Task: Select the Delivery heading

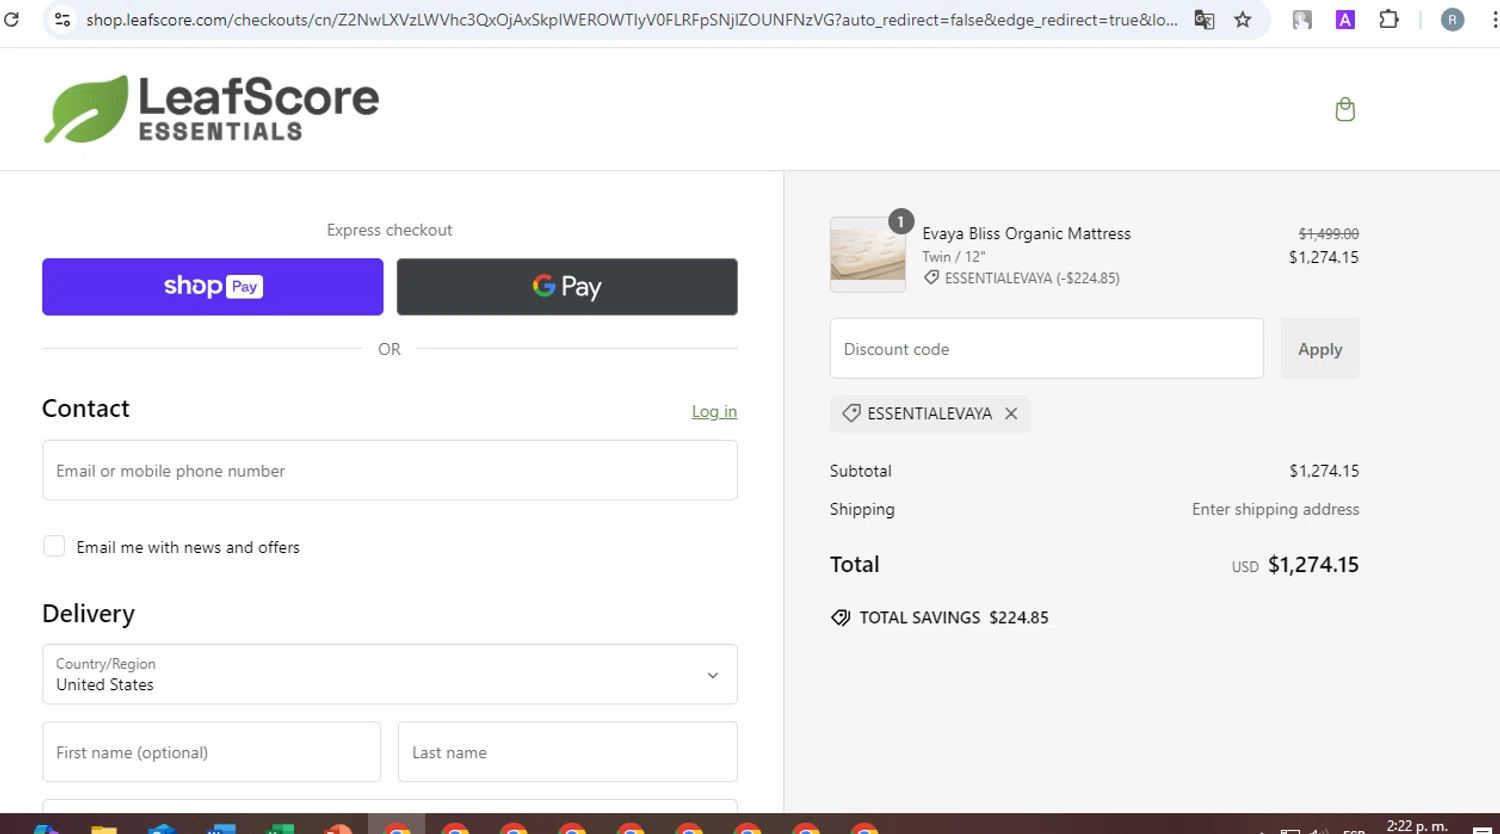Action: pyautogui.click(x=88, y=614)
